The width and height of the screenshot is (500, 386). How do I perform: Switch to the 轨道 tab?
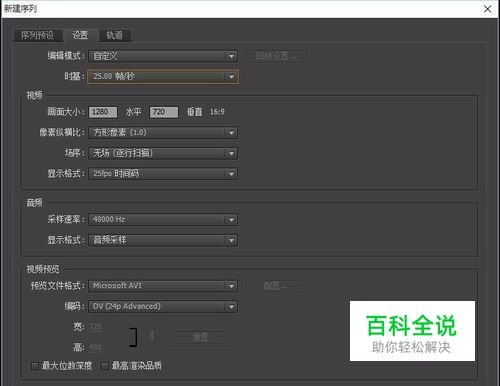pyautogui.click(x=114, y=35)
